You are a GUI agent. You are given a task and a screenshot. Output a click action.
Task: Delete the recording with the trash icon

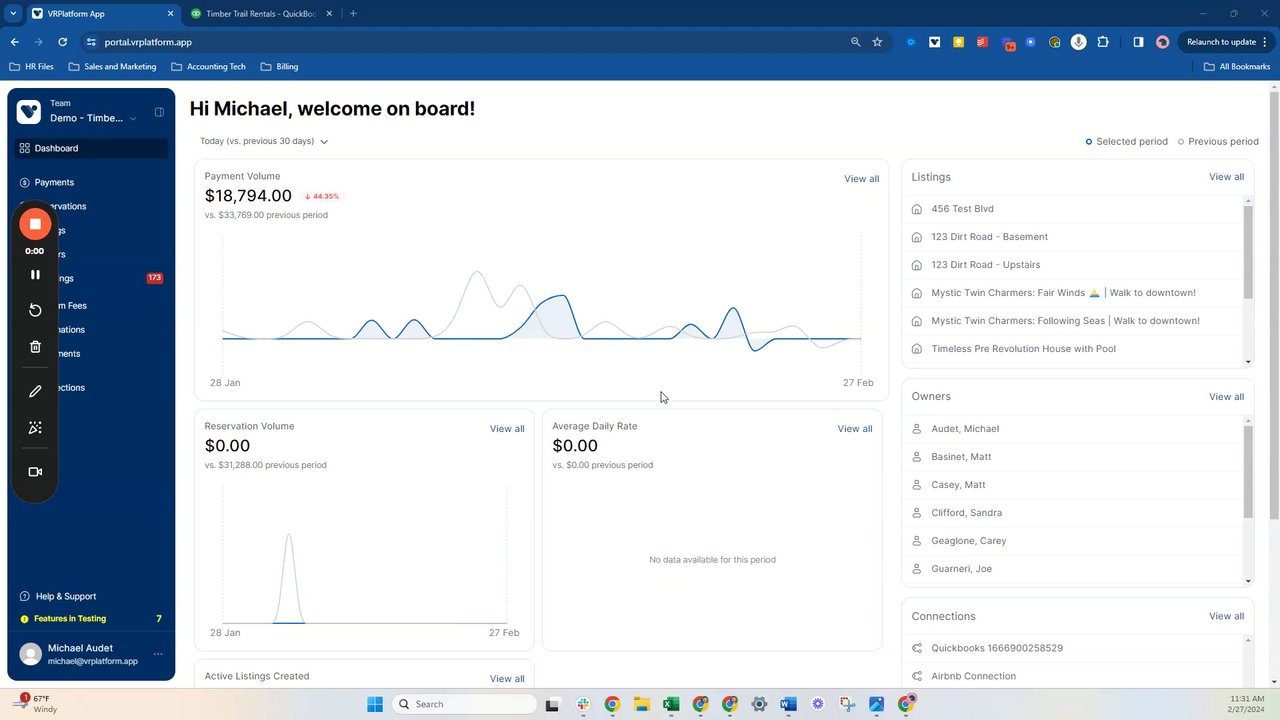35,347
